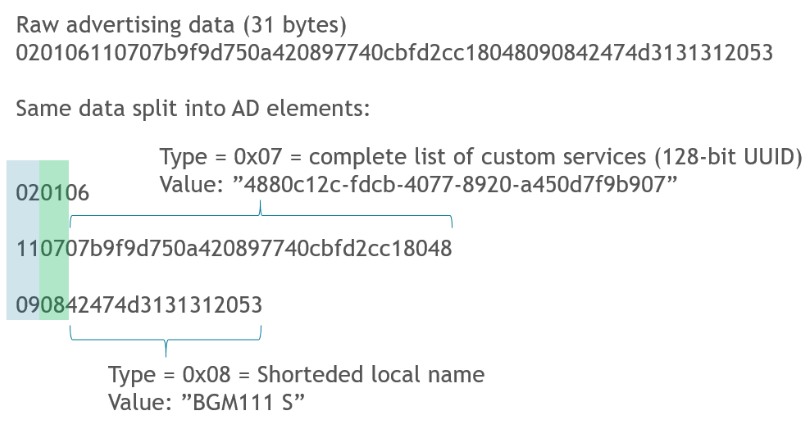Image resolution: width=806 pixels, height=435 pixels.
Task: Click the name payload "42474d3131312053" hex data
Action: [165, 305]
